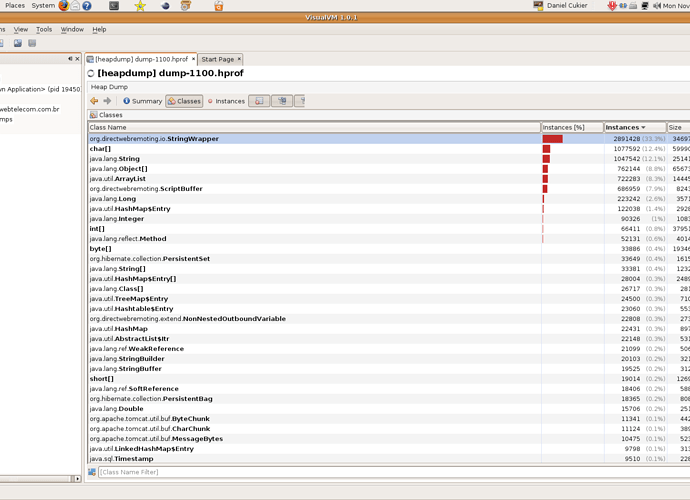Sort by Class Name column header

(314, 127)
